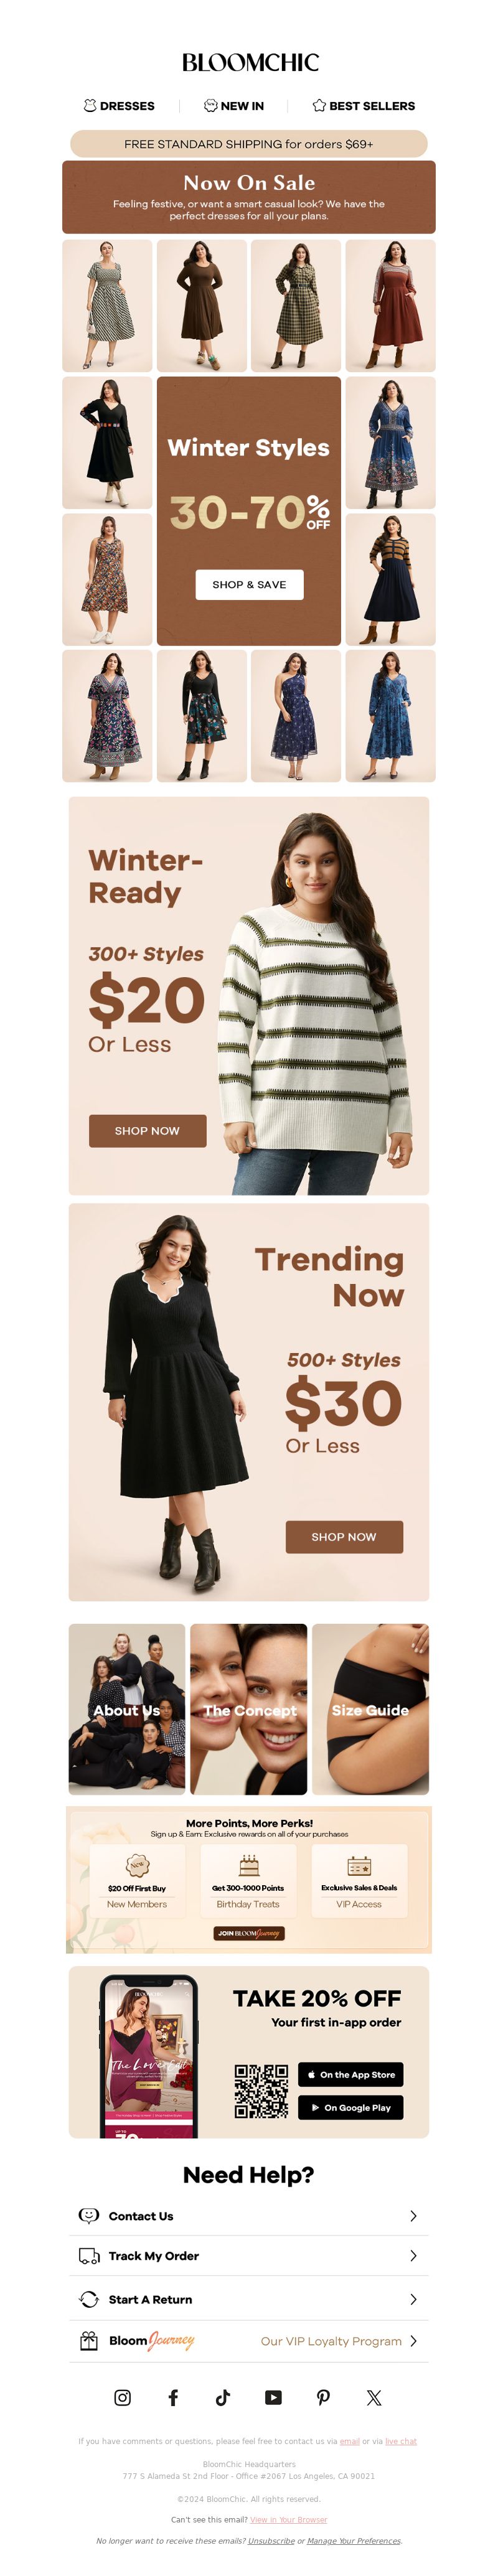The height and width of the screenshot is (2576, 498).
Task: Open Bloom Journey VIP Loyalty Program arrow
Action: coord(413,2341)
